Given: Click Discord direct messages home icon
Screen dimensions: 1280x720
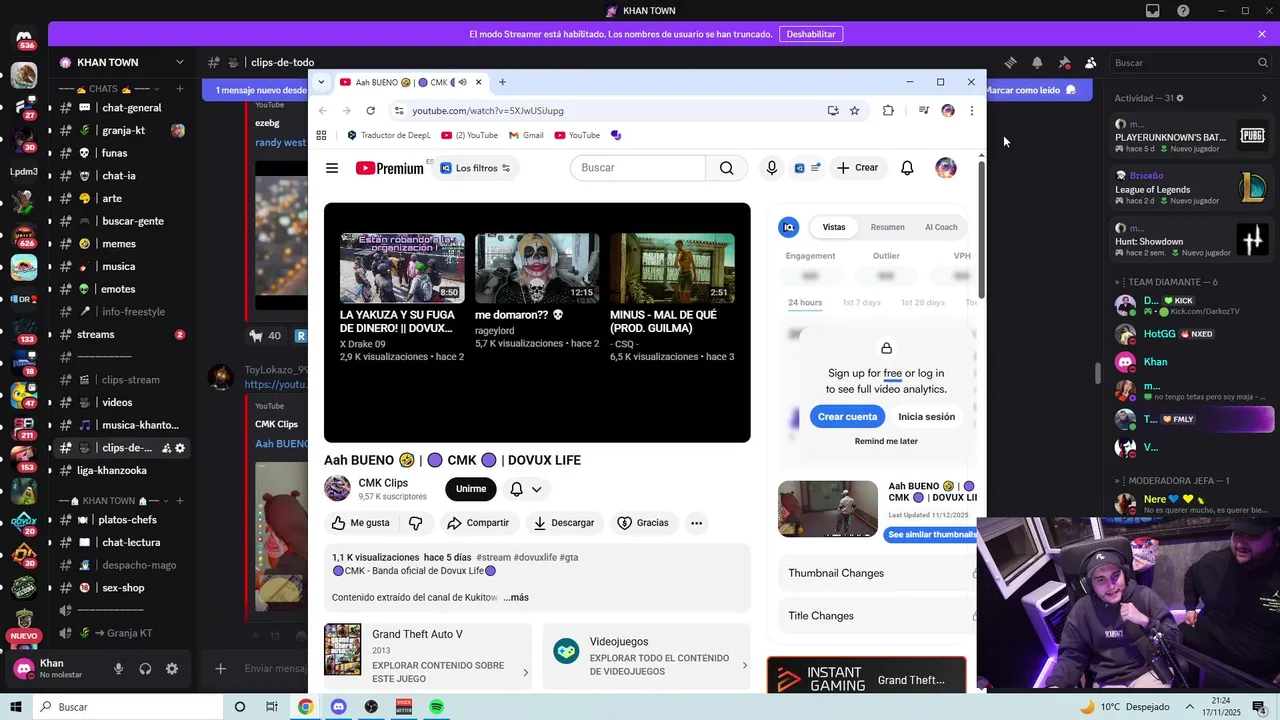Looking at the screenshot, I should (24, 40).
